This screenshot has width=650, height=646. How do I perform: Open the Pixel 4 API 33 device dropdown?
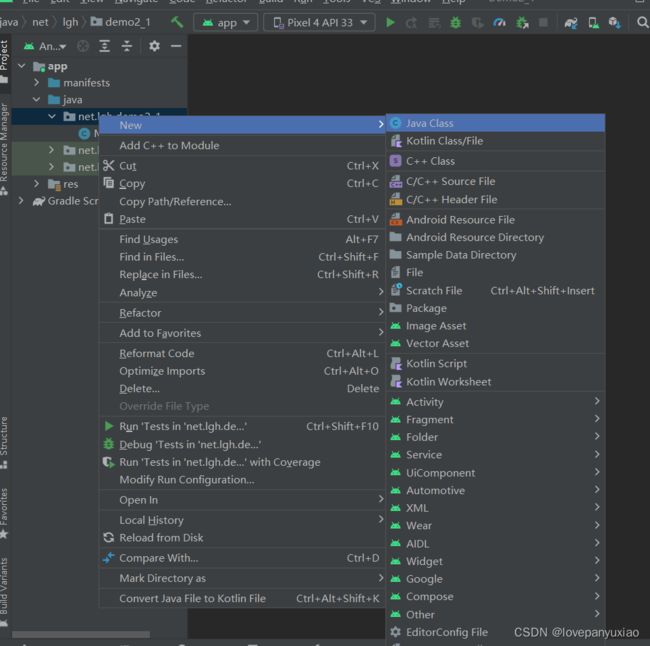319,22
